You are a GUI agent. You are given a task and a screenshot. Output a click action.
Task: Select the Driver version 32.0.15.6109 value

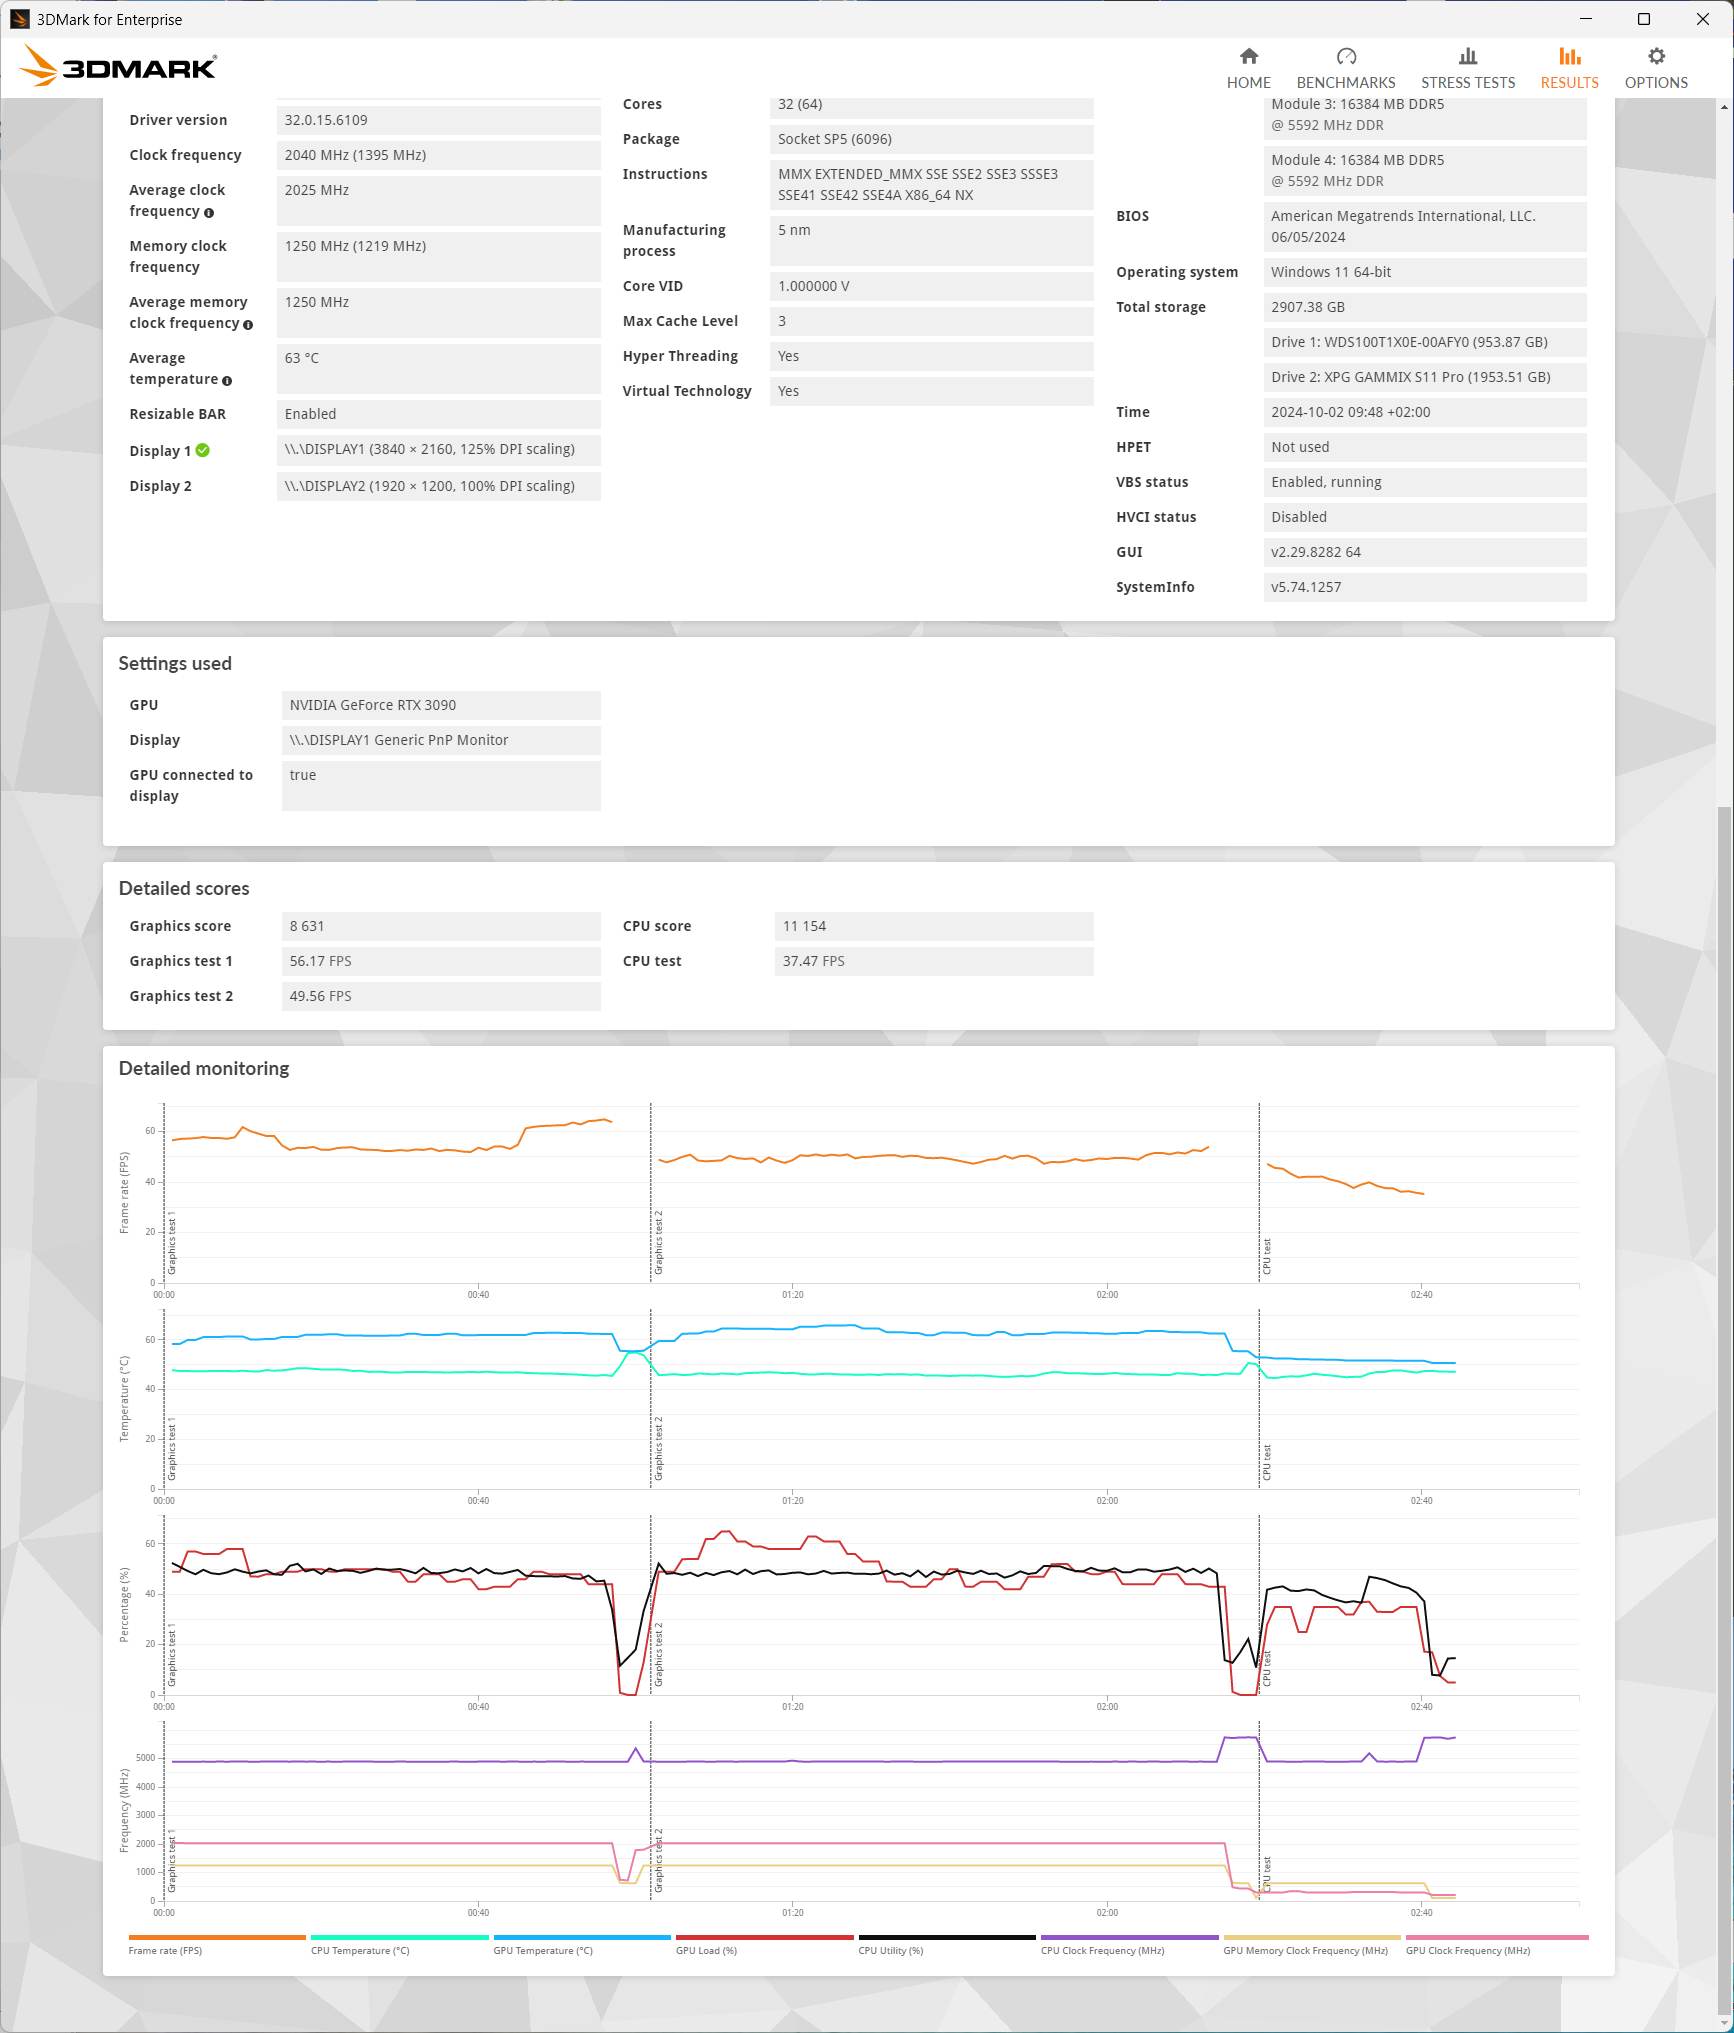[439, 120]
